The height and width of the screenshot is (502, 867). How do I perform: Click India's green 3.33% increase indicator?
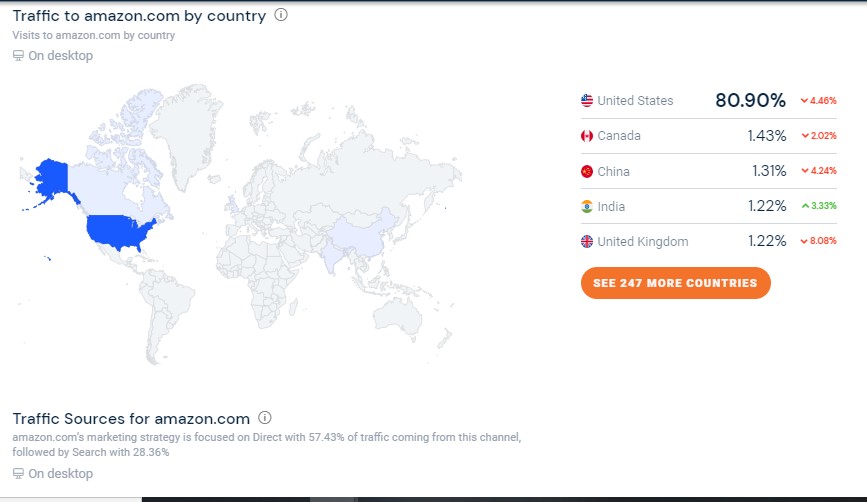pos(818,206)
